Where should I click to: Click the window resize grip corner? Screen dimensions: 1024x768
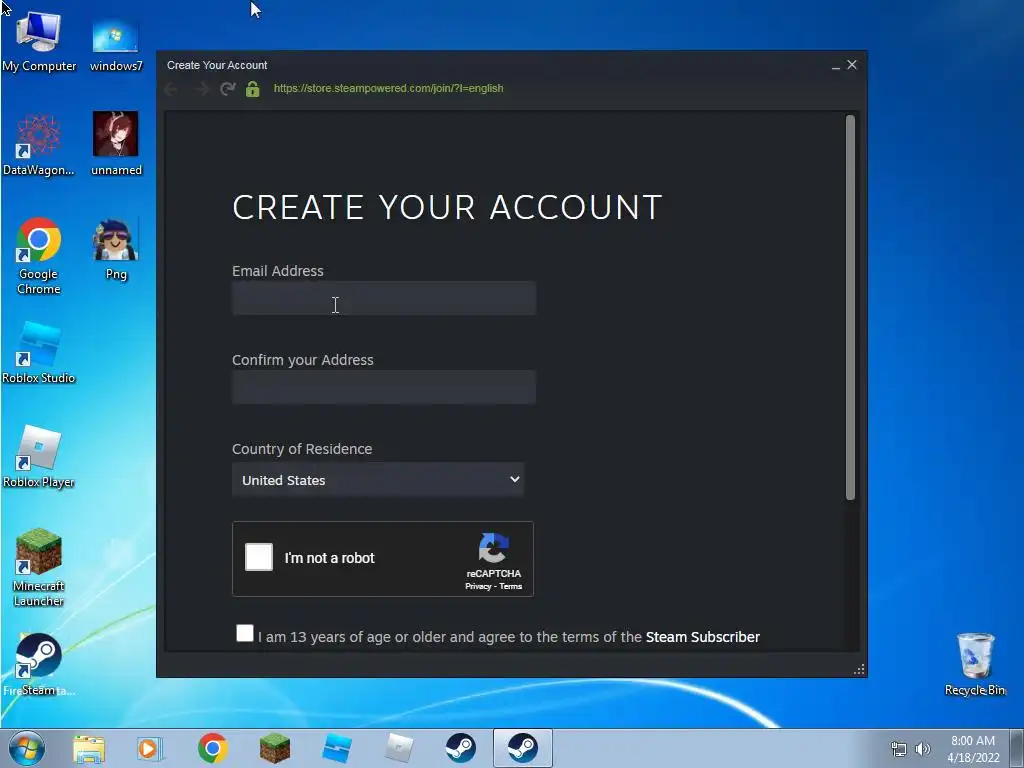tap(859, 669)
